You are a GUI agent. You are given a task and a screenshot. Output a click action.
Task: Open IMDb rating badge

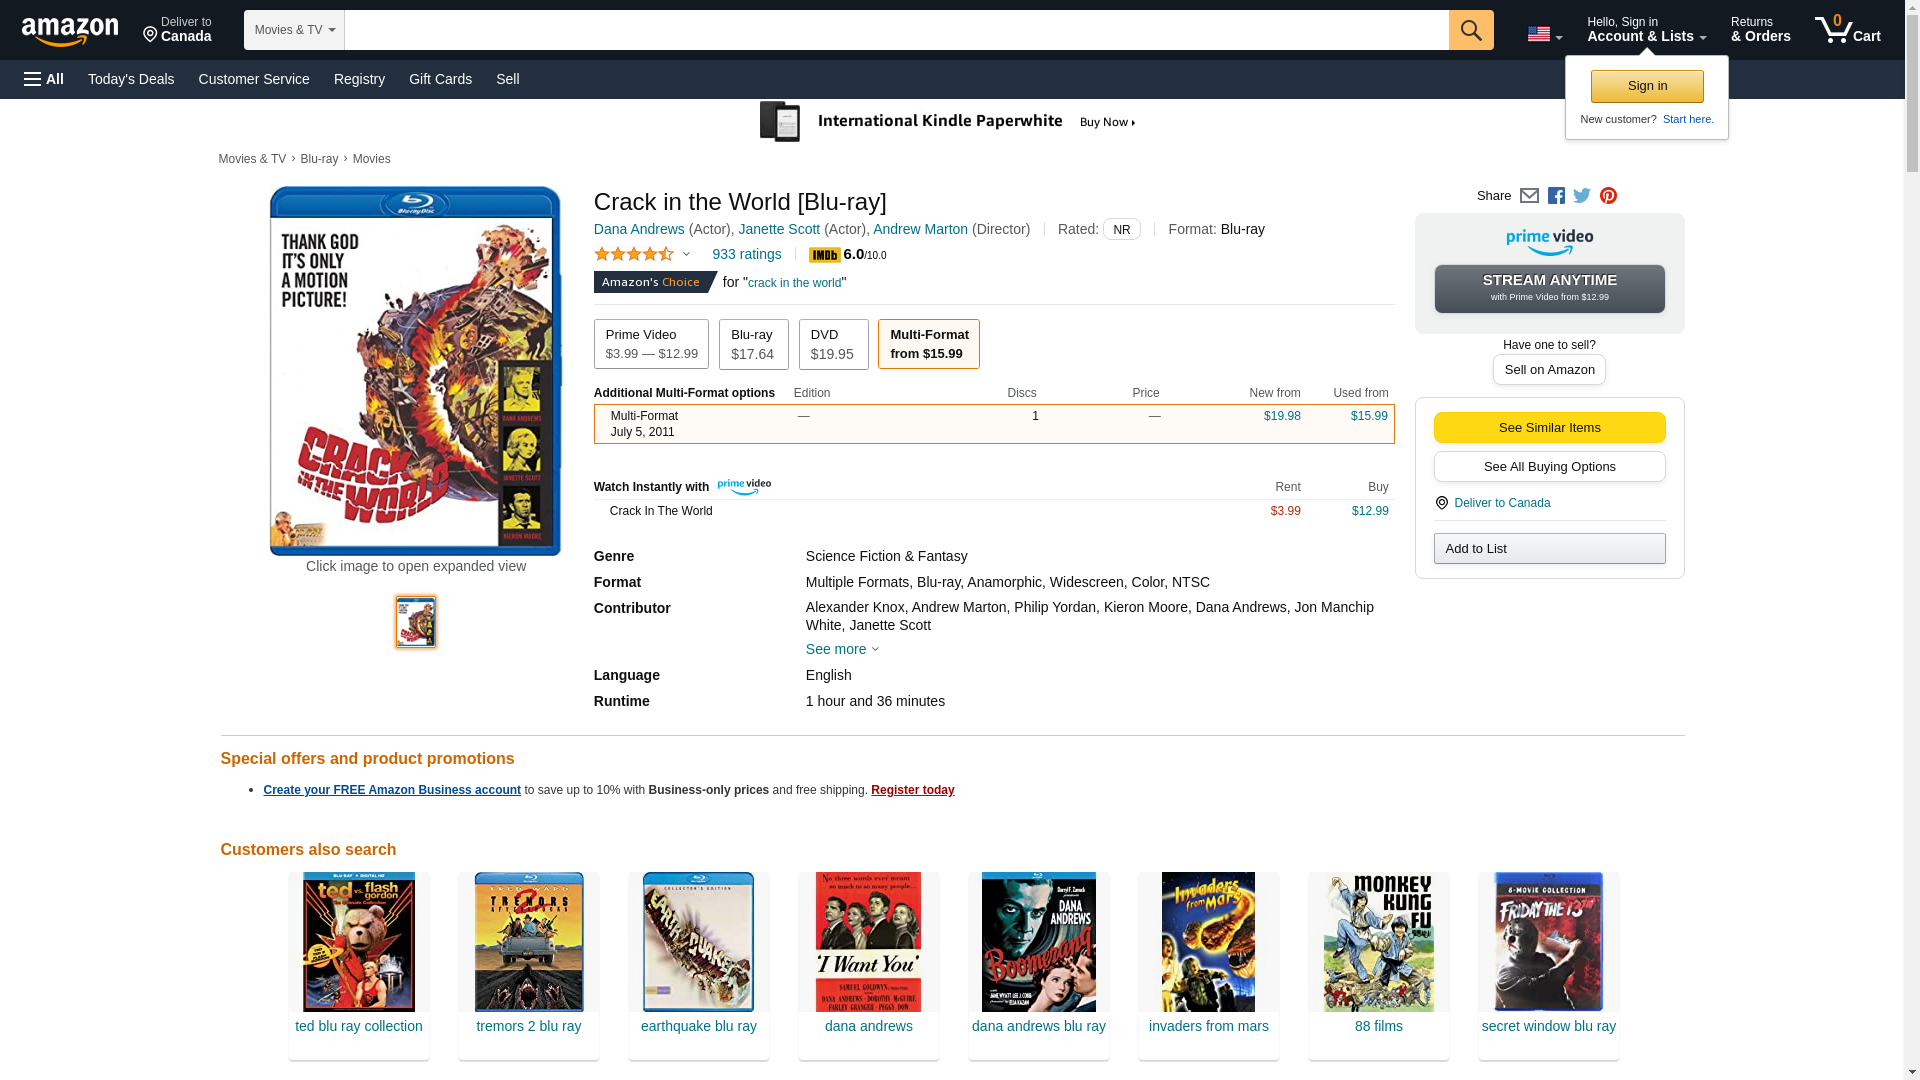825,255
